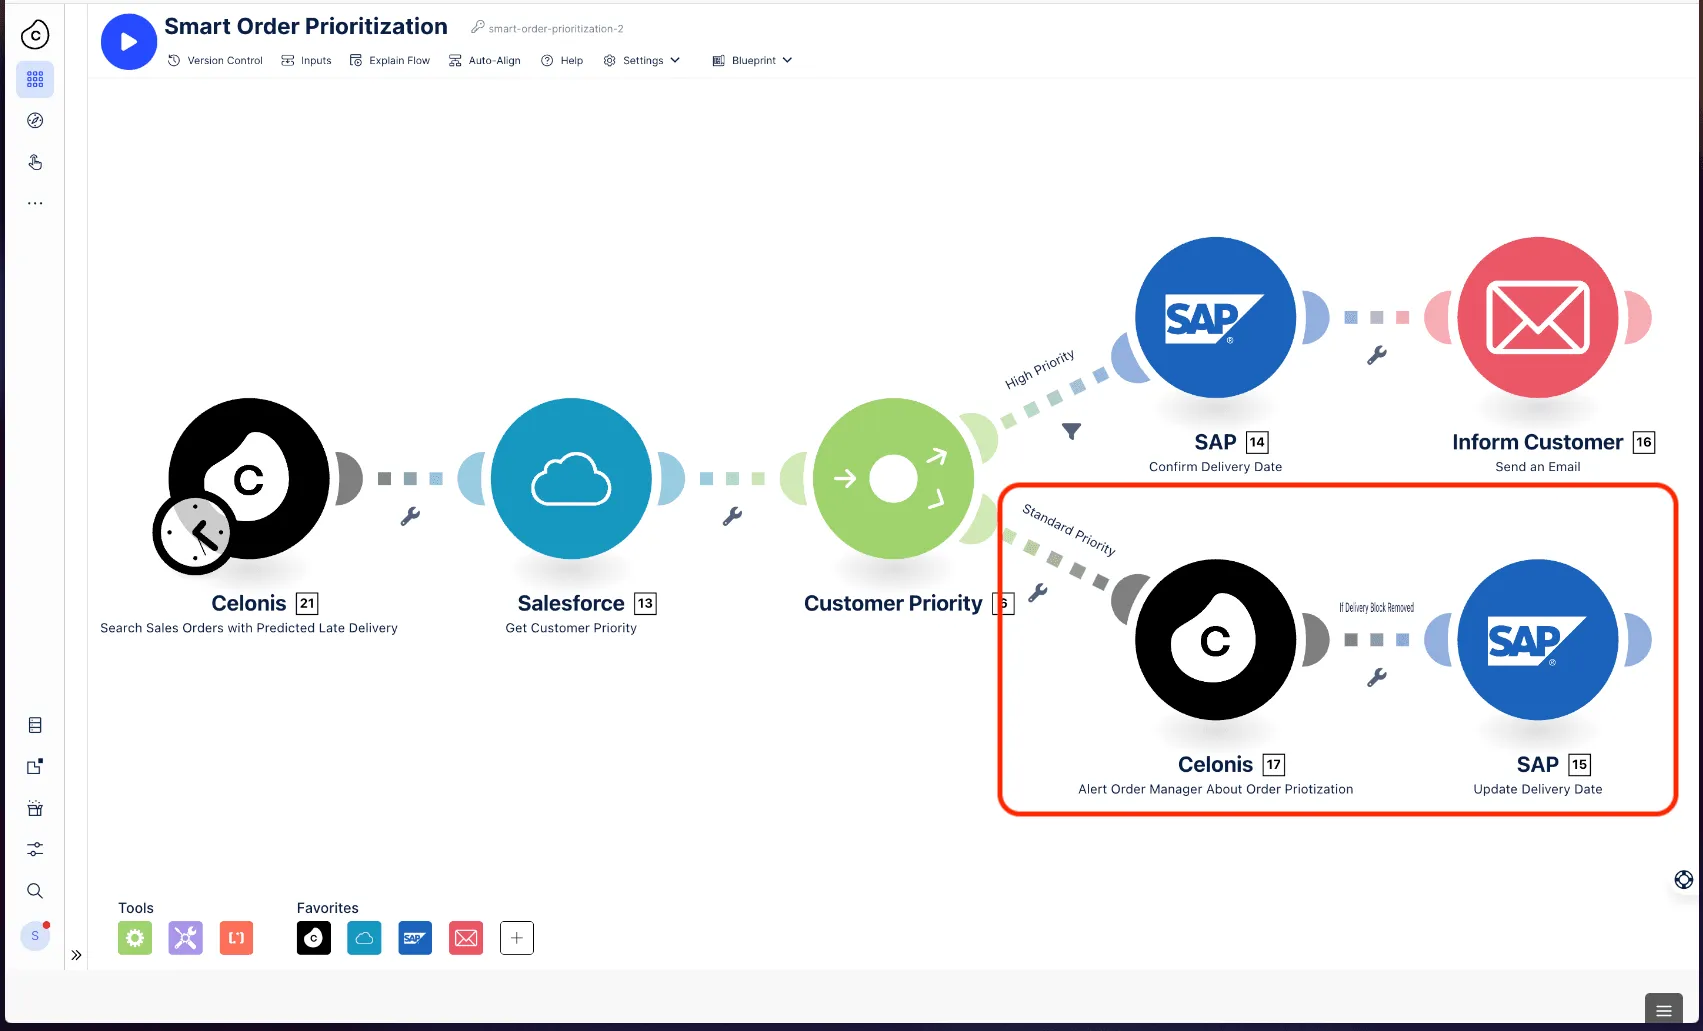Click the export arrow icon in sidebar
Viewport: 1703px width, 1031px height.
click(35, 767)
